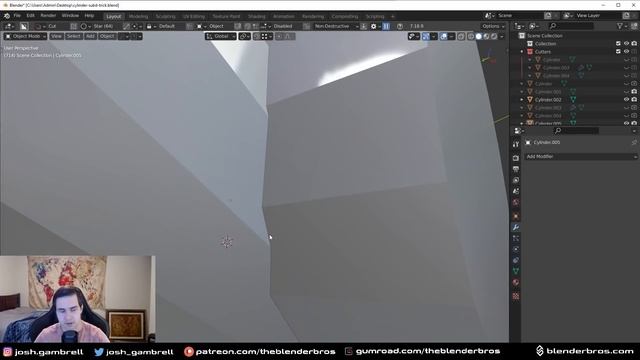640x360 pixels.
Task: Select the Modifier wrench properties tab
Action: [516, 227]
